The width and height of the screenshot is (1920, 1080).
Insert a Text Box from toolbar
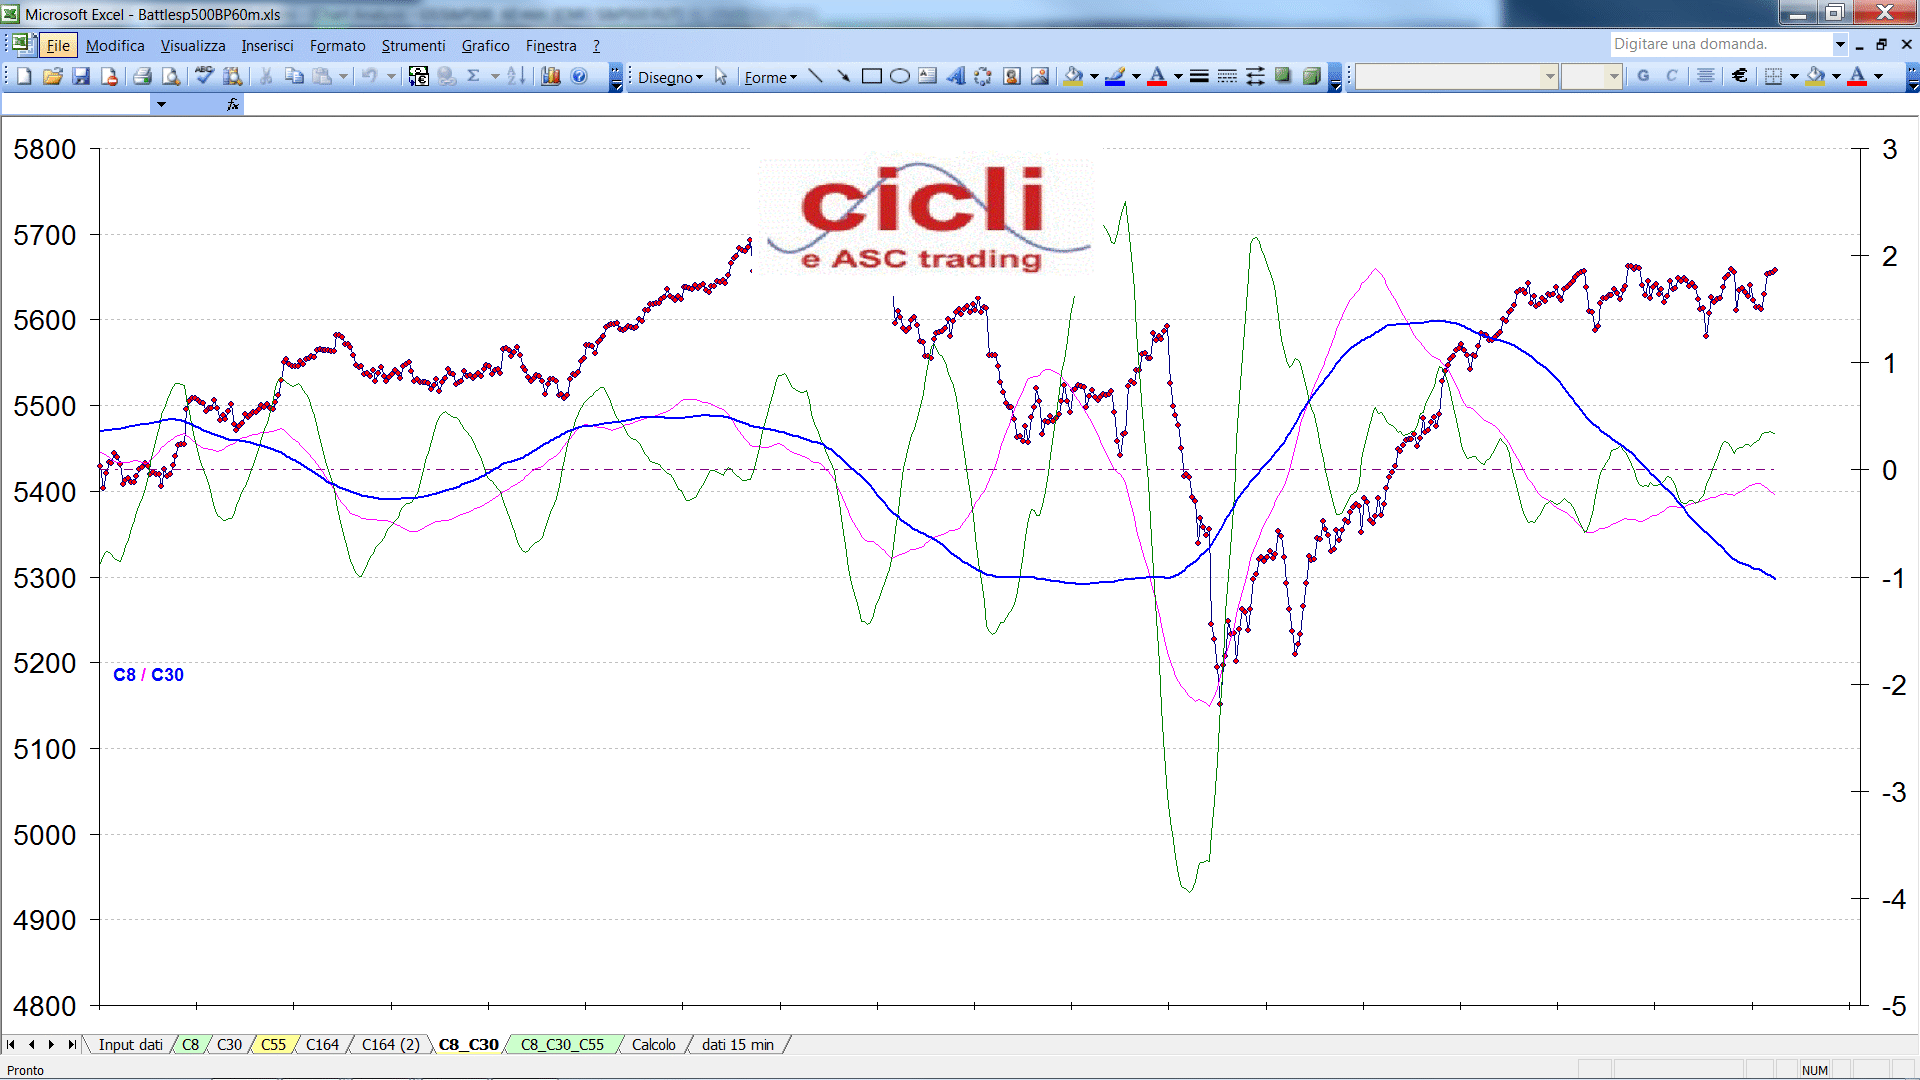pos(927,76)
